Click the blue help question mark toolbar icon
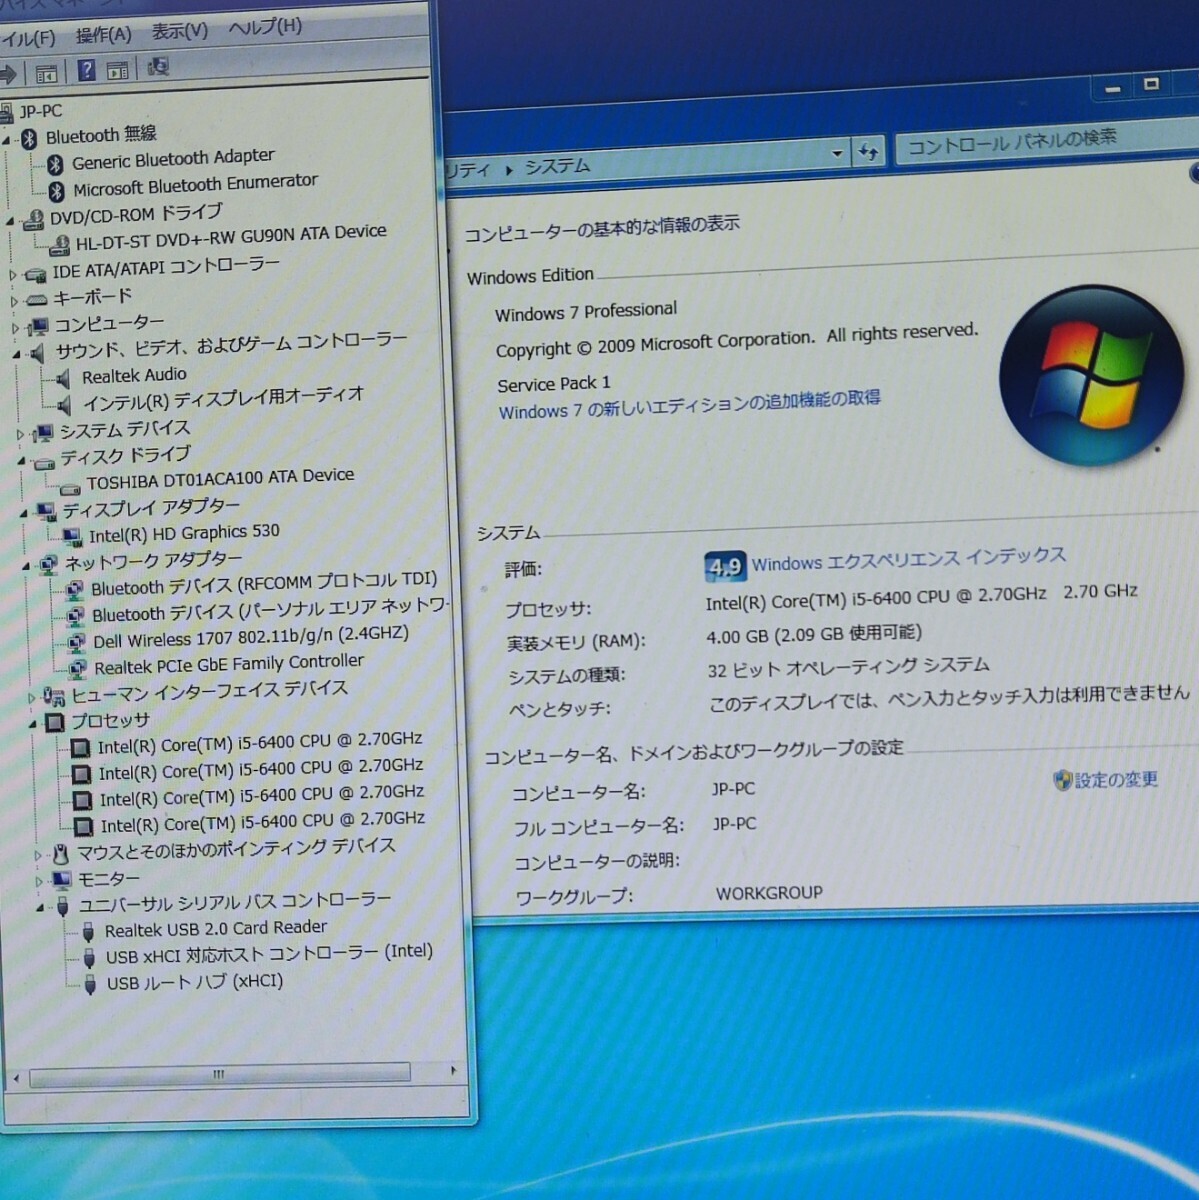This screenshot has width=1199, height=1200. click(87, 70)
